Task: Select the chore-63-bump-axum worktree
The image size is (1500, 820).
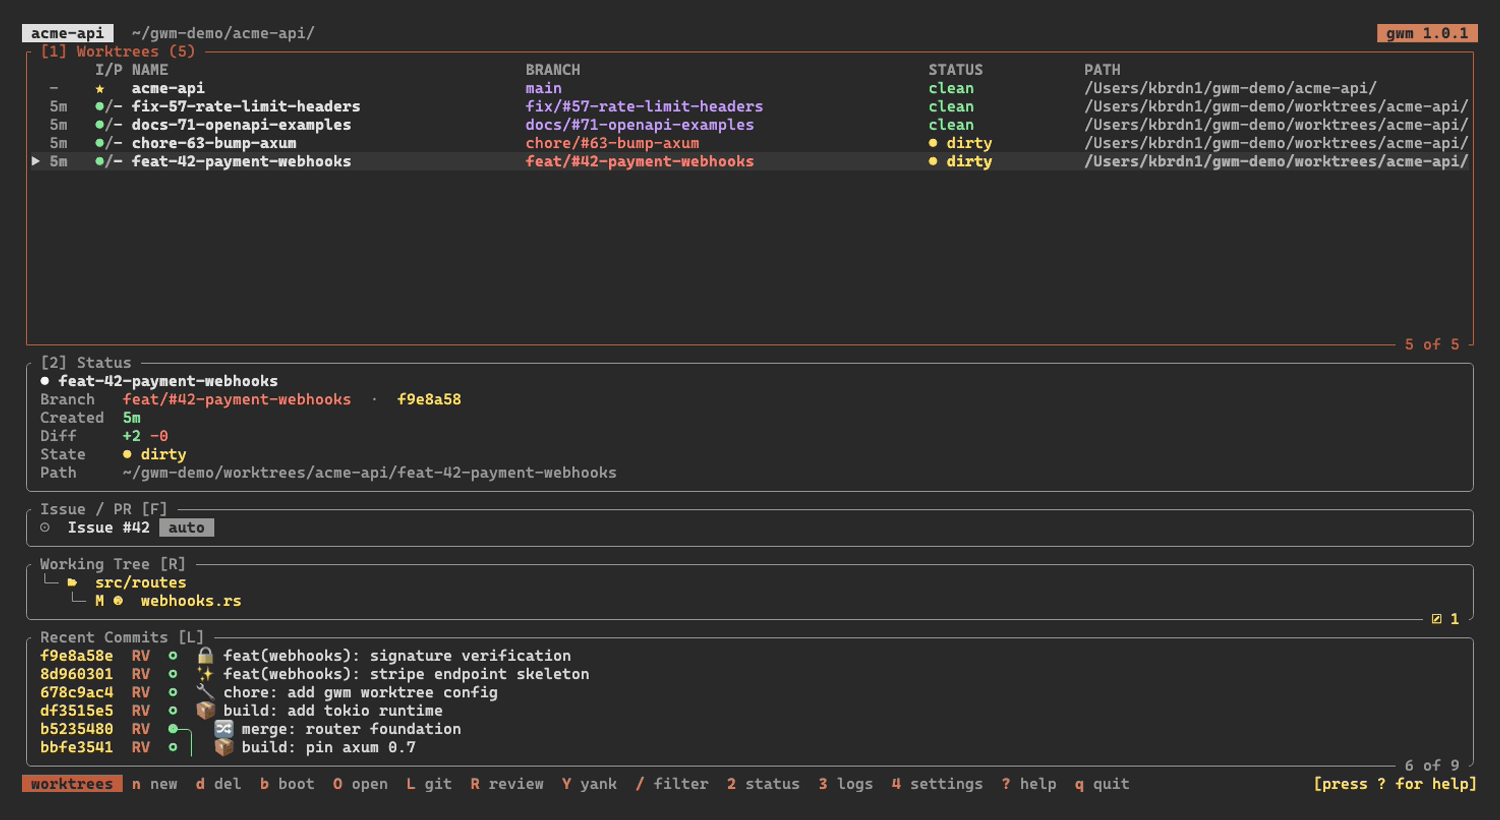Action: pos(214,143)
